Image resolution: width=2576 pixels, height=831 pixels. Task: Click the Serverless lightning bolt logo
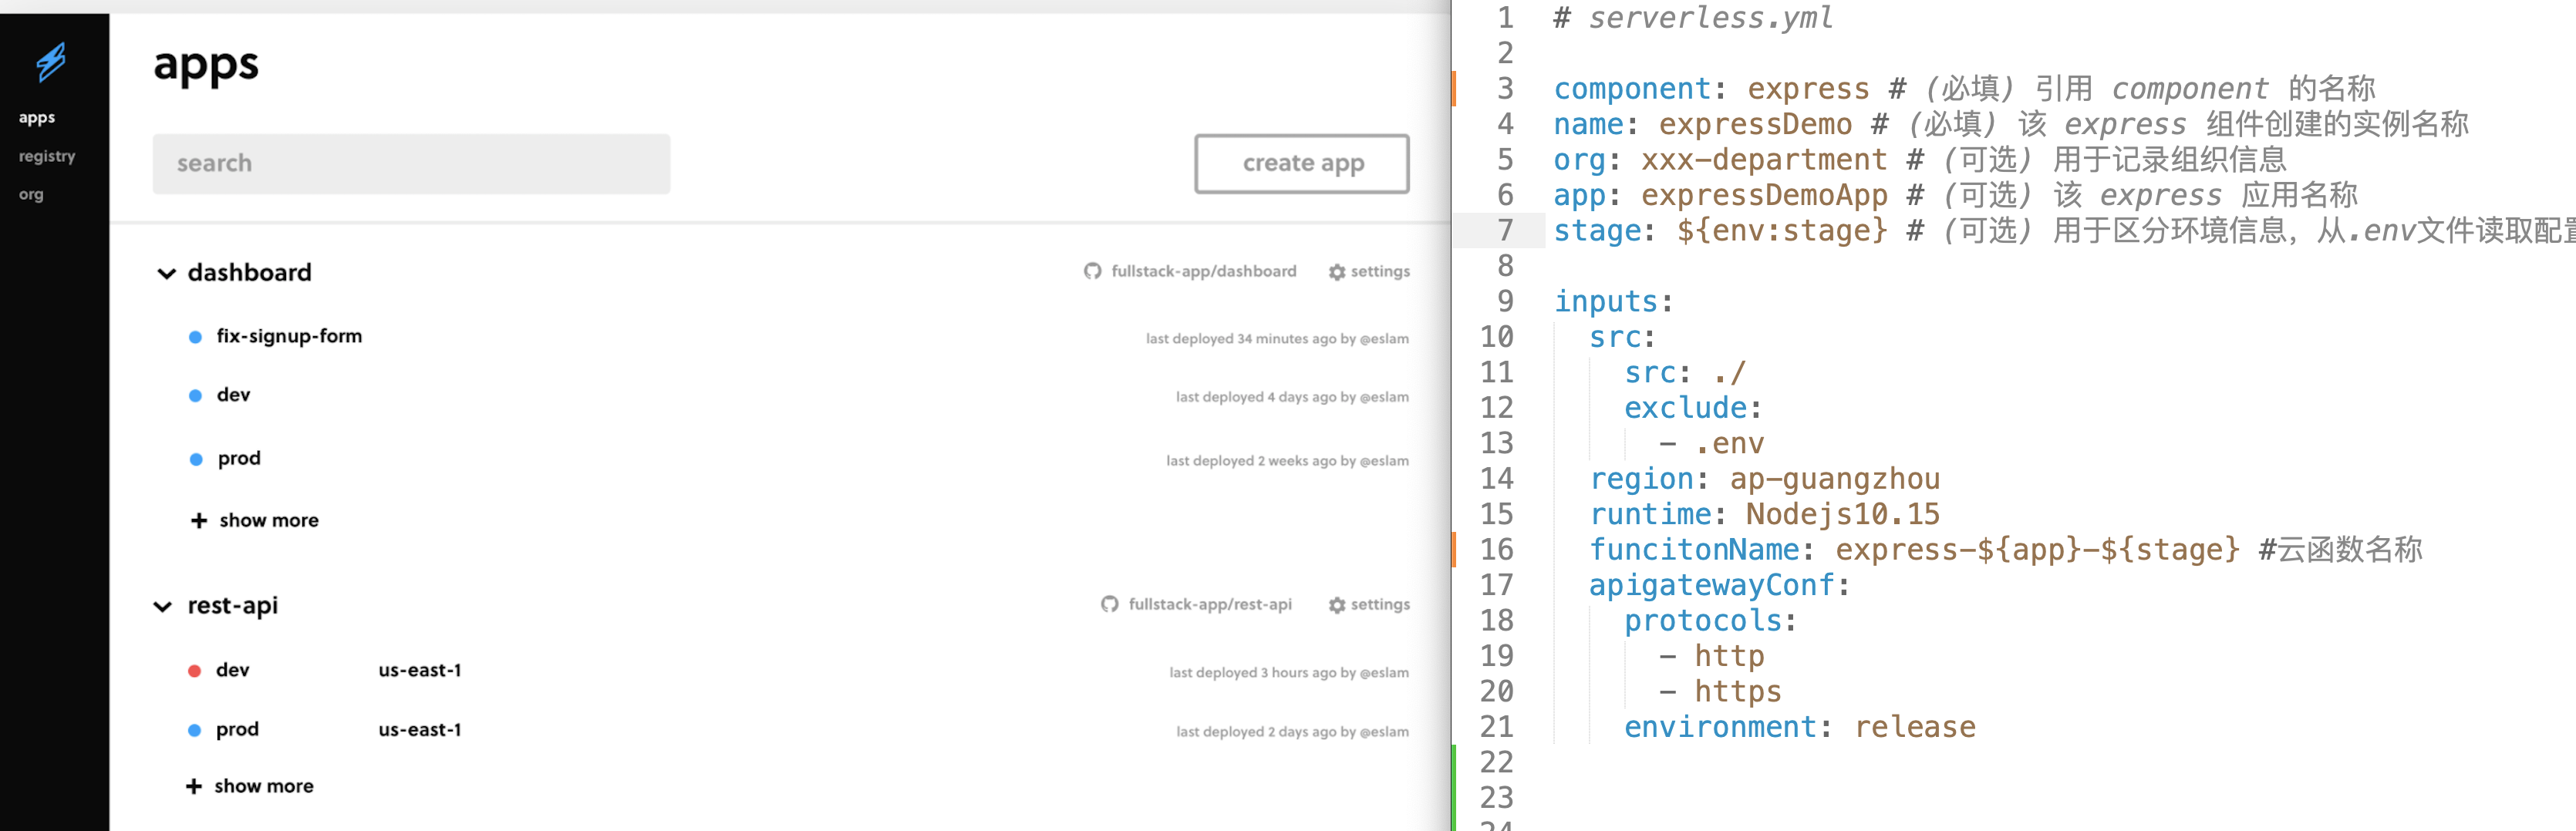(51, 62)
